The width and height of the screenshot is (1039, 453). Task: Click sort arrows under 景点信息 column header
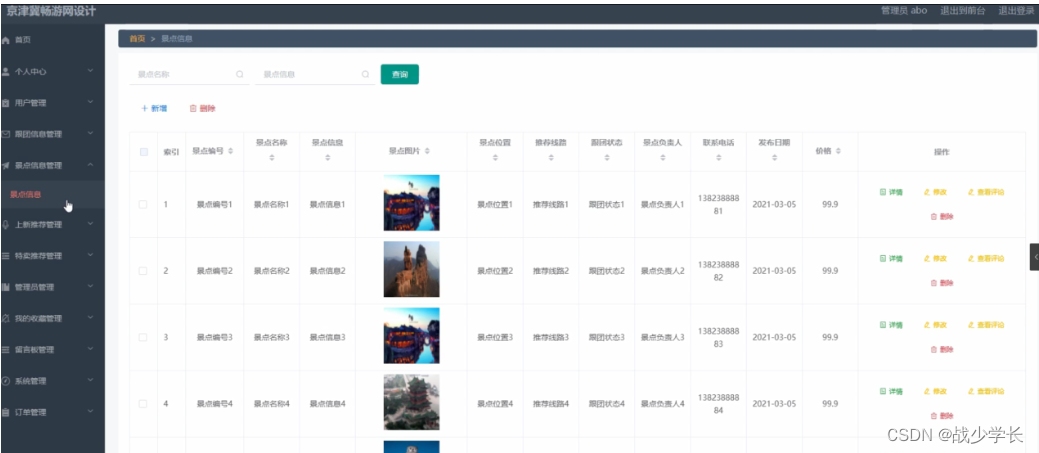pos(328,158)
